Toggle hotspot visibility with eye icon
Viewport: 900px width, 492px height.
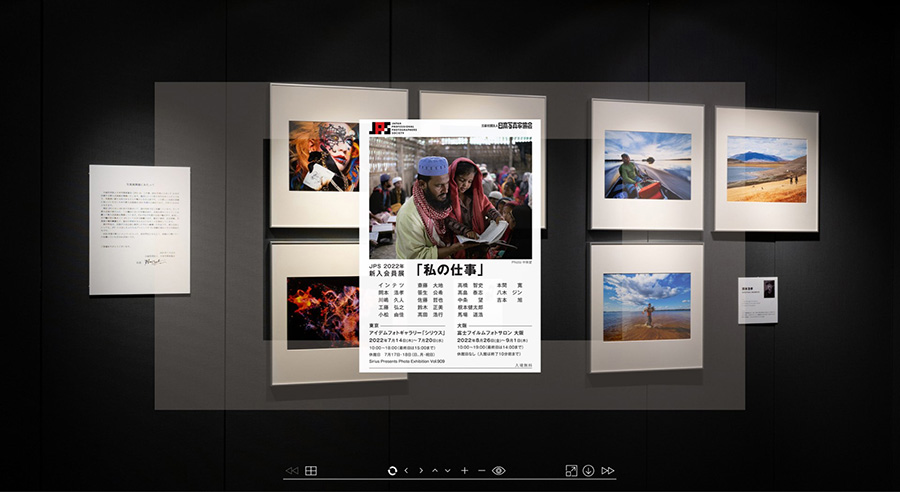[x=499, y=470]
